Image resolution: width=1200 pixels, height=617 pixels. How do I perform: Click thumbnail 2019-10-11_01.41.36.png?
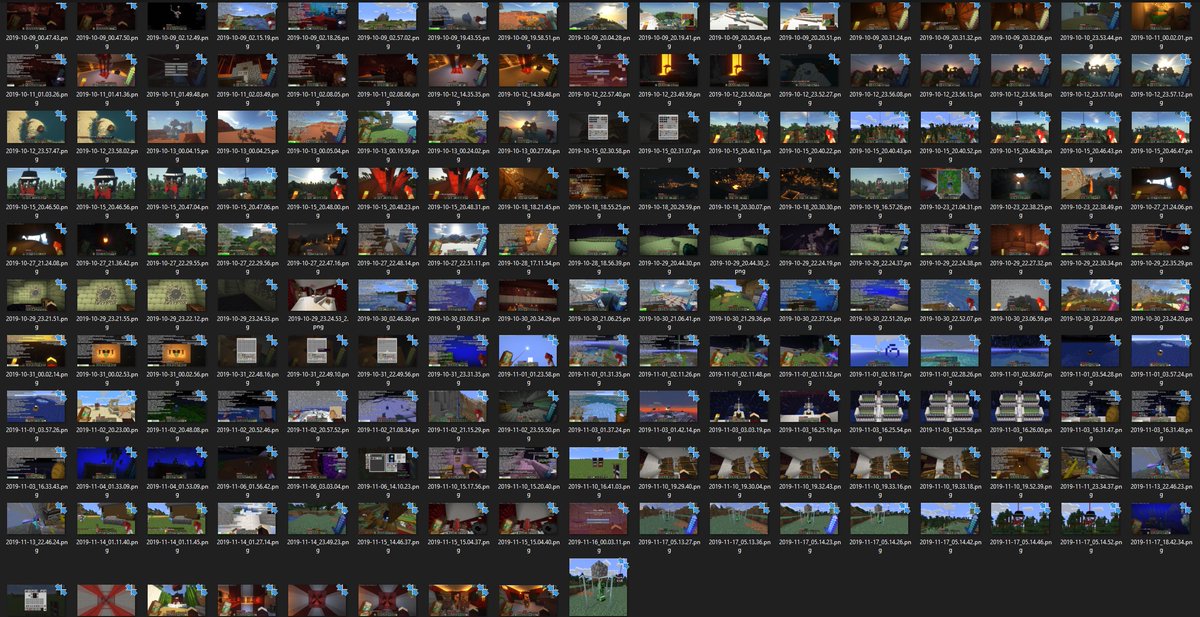point(105,71)
